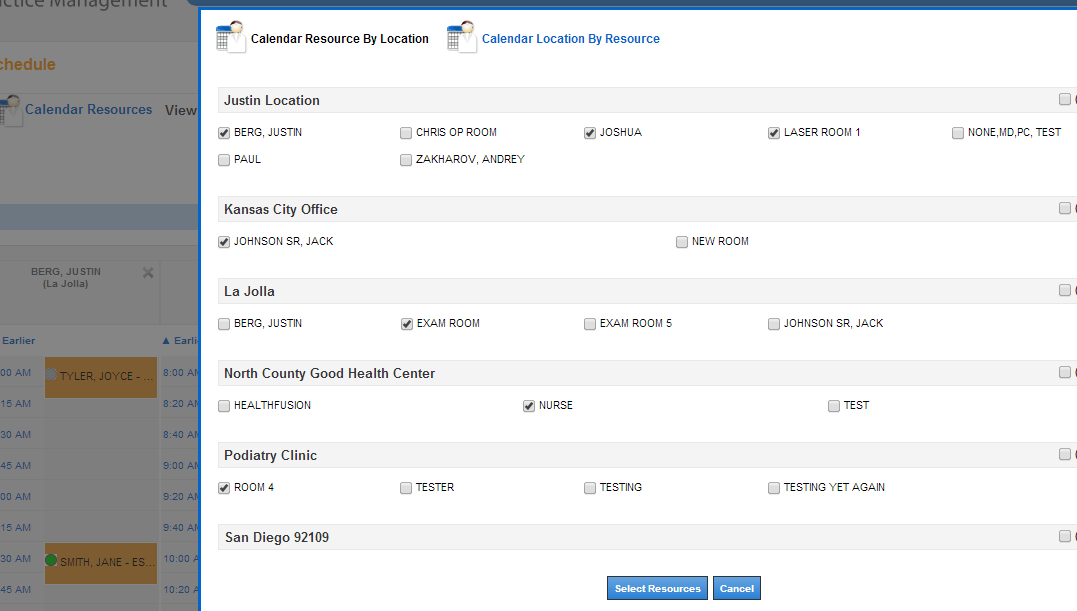Click the Calendar Resources icon behind the dialog
Screen dimensions: 1077x611
point(10,110)
